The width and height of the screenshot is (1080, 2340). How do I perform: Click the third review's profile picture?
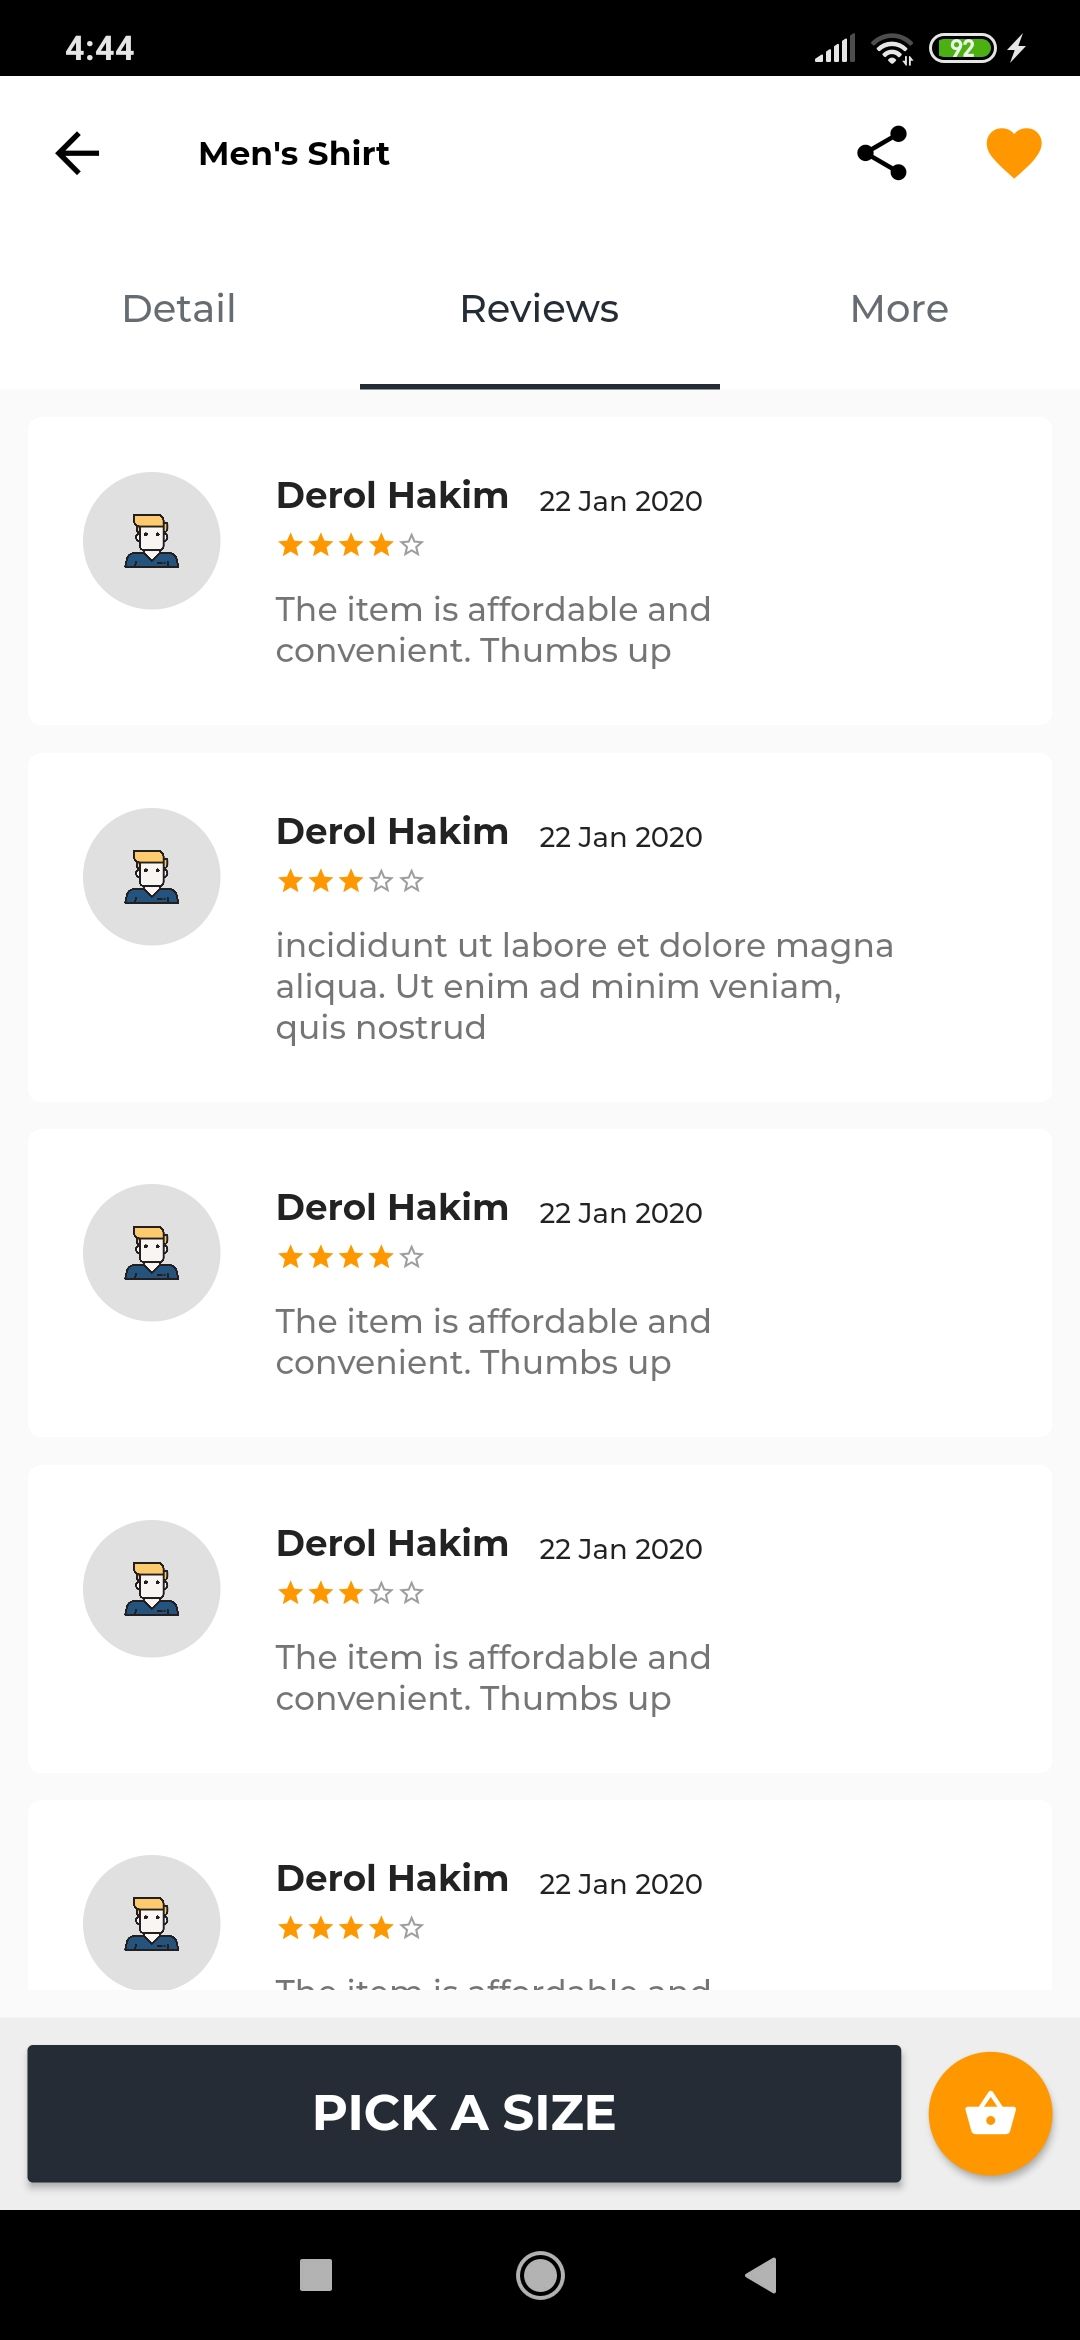point(152,1253)
